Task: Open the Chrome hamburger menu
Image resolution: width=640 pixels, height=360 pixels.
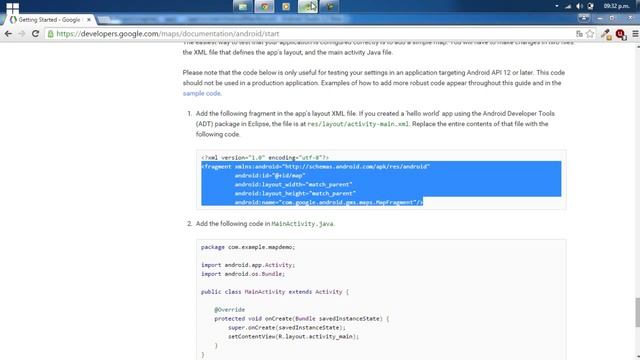Action: 635,34
